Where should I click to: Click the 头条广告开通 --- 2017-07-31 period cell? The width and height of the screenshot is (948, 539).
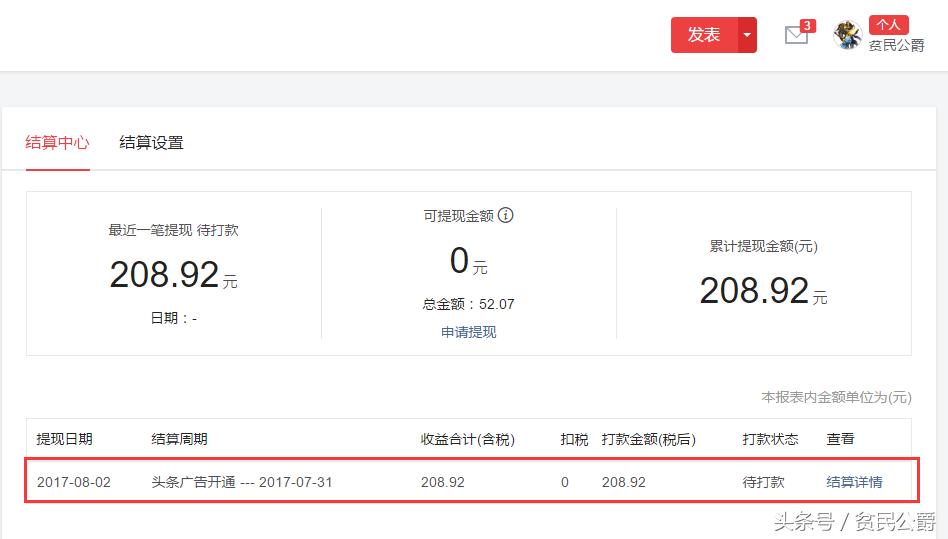[x=242, y=482]
